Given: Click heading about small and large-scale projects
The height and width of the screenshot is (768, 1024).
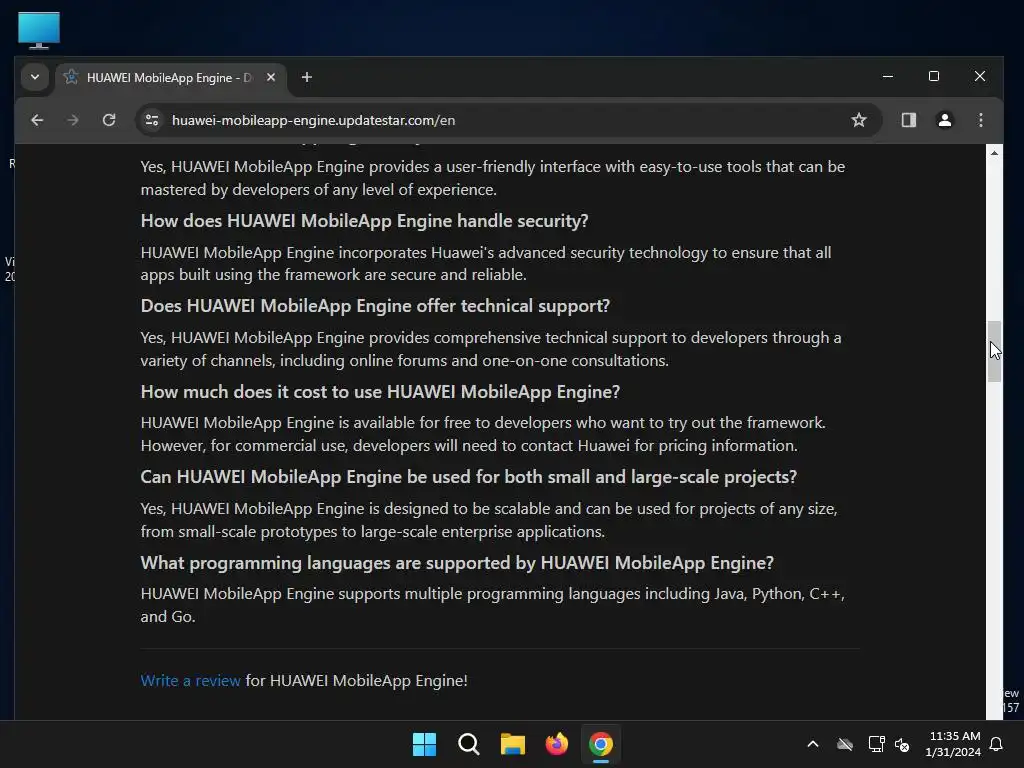Looking at the screenshot, I should [468, 477].
